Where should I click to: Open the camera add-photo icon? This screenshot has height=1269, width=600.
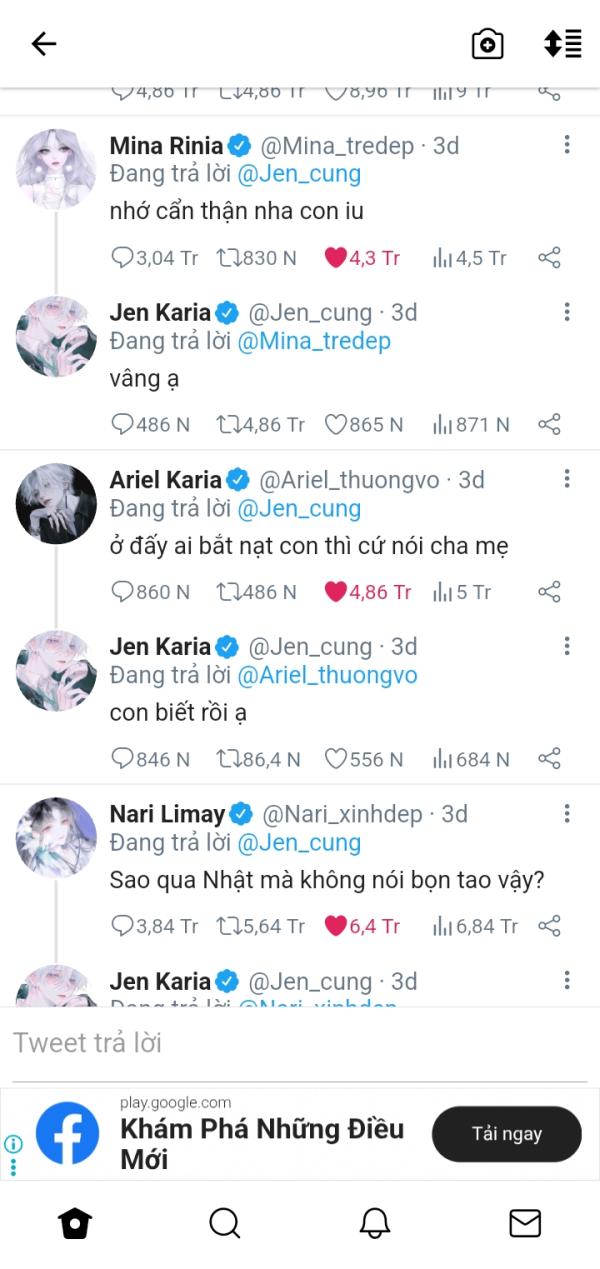(487, 44)
